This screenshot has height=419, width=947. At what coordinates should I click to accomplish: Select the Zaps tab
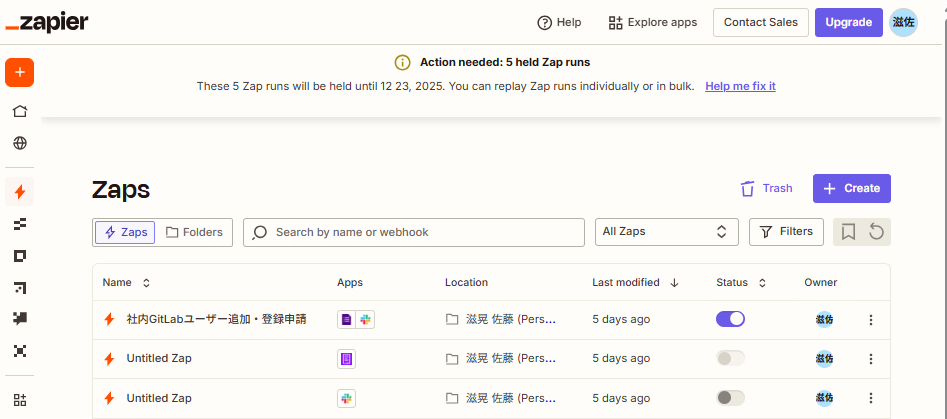125,232
